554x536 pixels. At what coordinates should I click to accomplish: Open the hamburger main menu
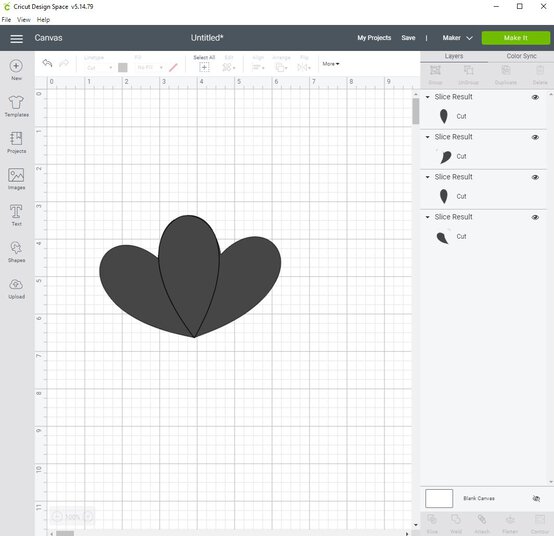(x=16, y=39)
